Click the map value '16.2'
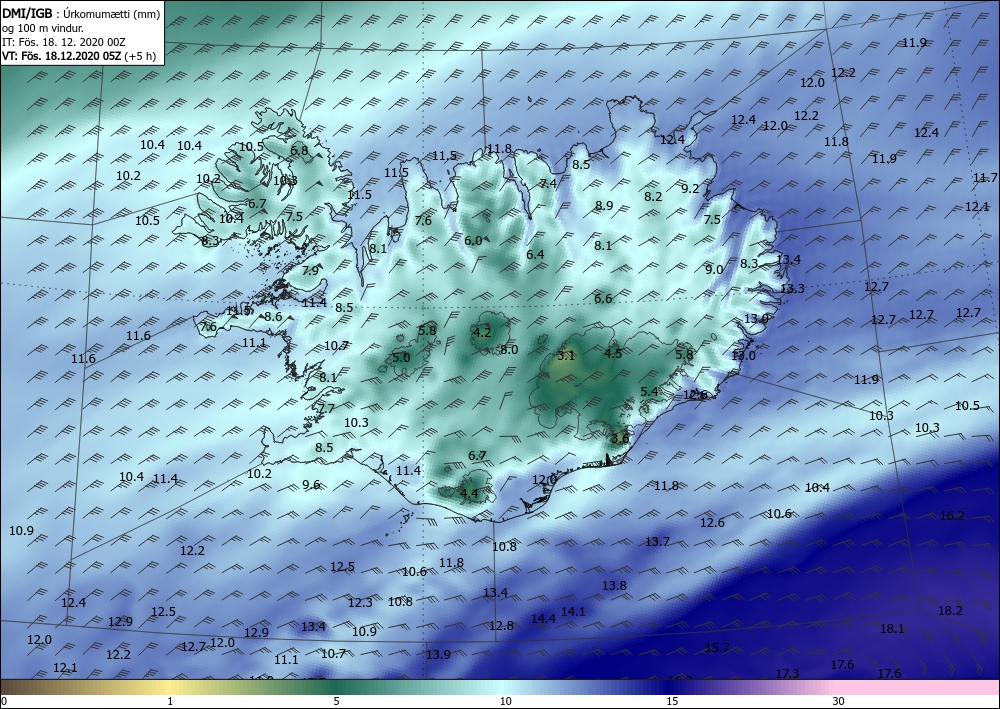The image size is (1000, 709). coord(952,515)
